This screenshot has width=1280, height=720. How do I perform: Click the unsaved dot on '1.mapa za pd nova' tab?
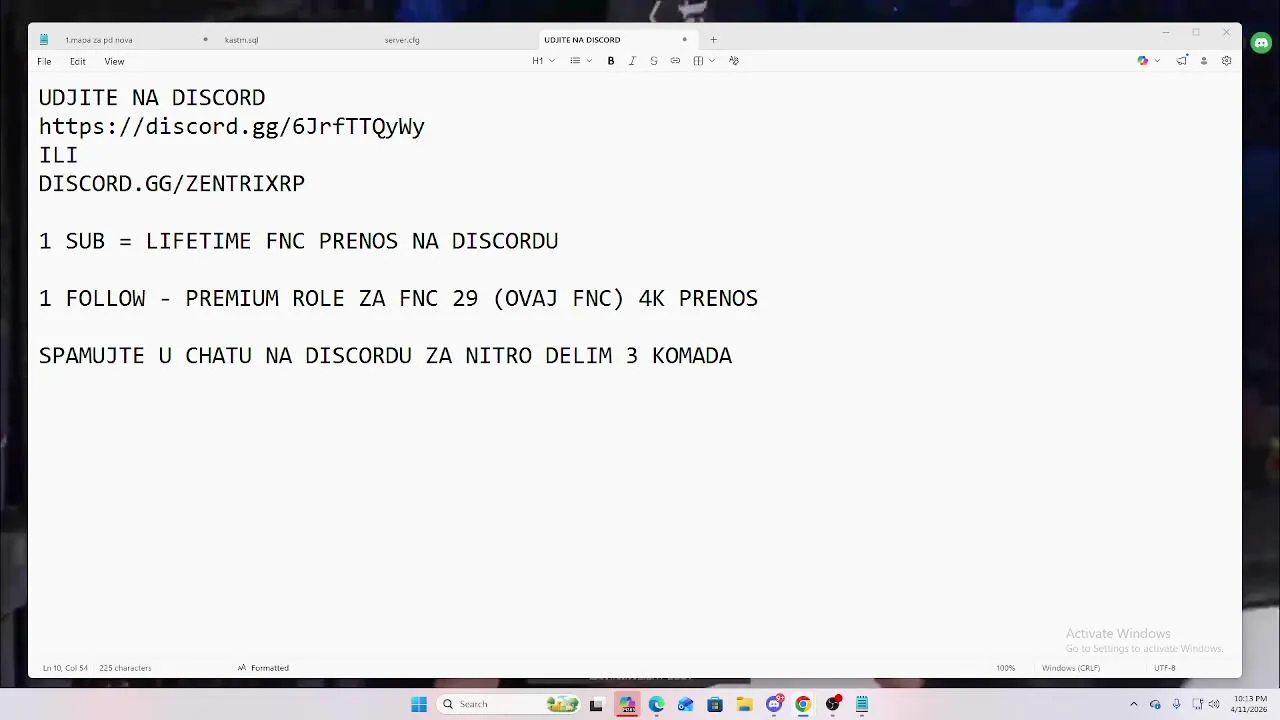(x=205, y=40)
